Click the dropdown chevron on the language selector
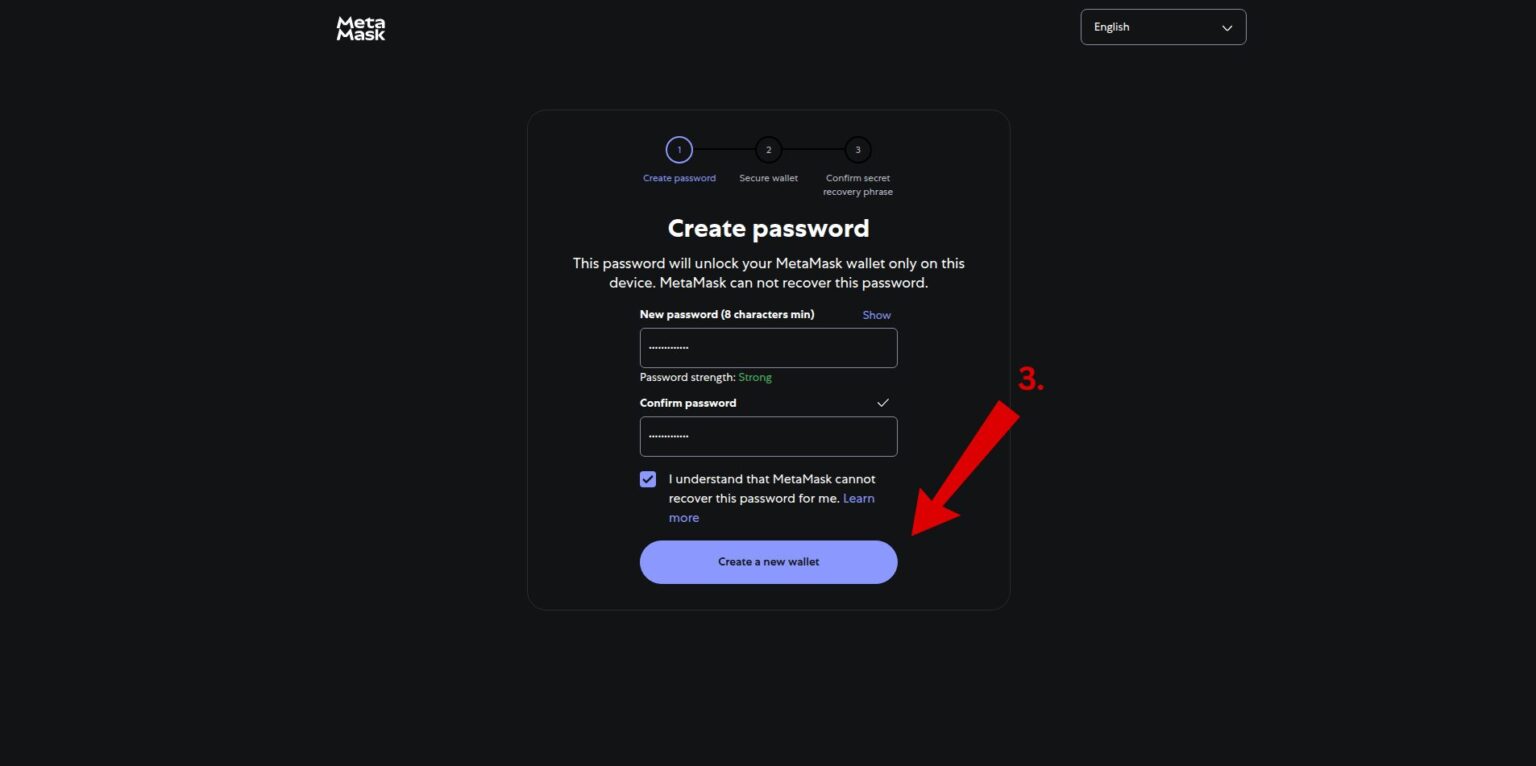1536x766 pixels. pyautogui.click(x=1227, y=27)
